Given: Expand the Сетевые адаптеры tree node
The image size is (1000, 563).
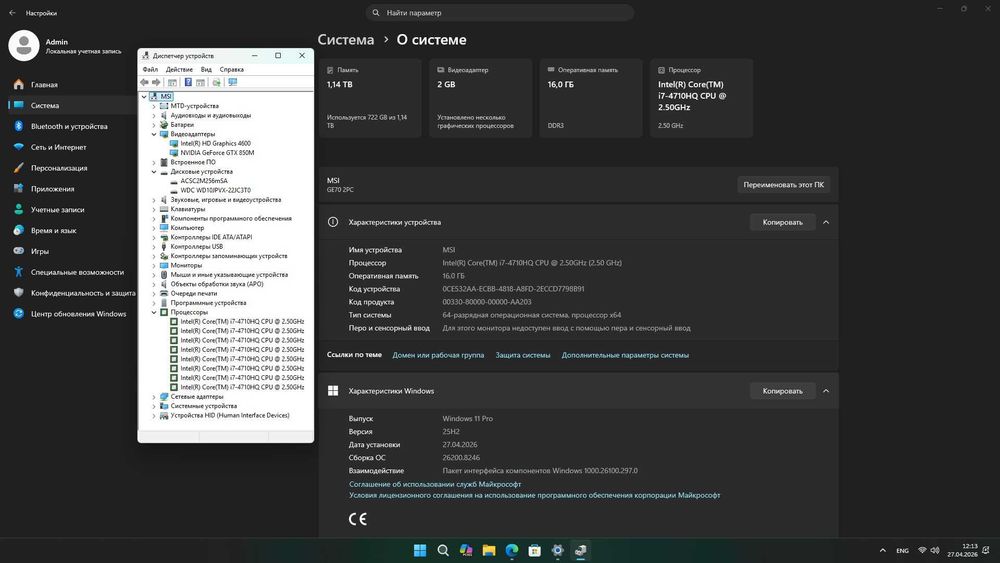Looking at the screenshot, I should tap(154, 397).
